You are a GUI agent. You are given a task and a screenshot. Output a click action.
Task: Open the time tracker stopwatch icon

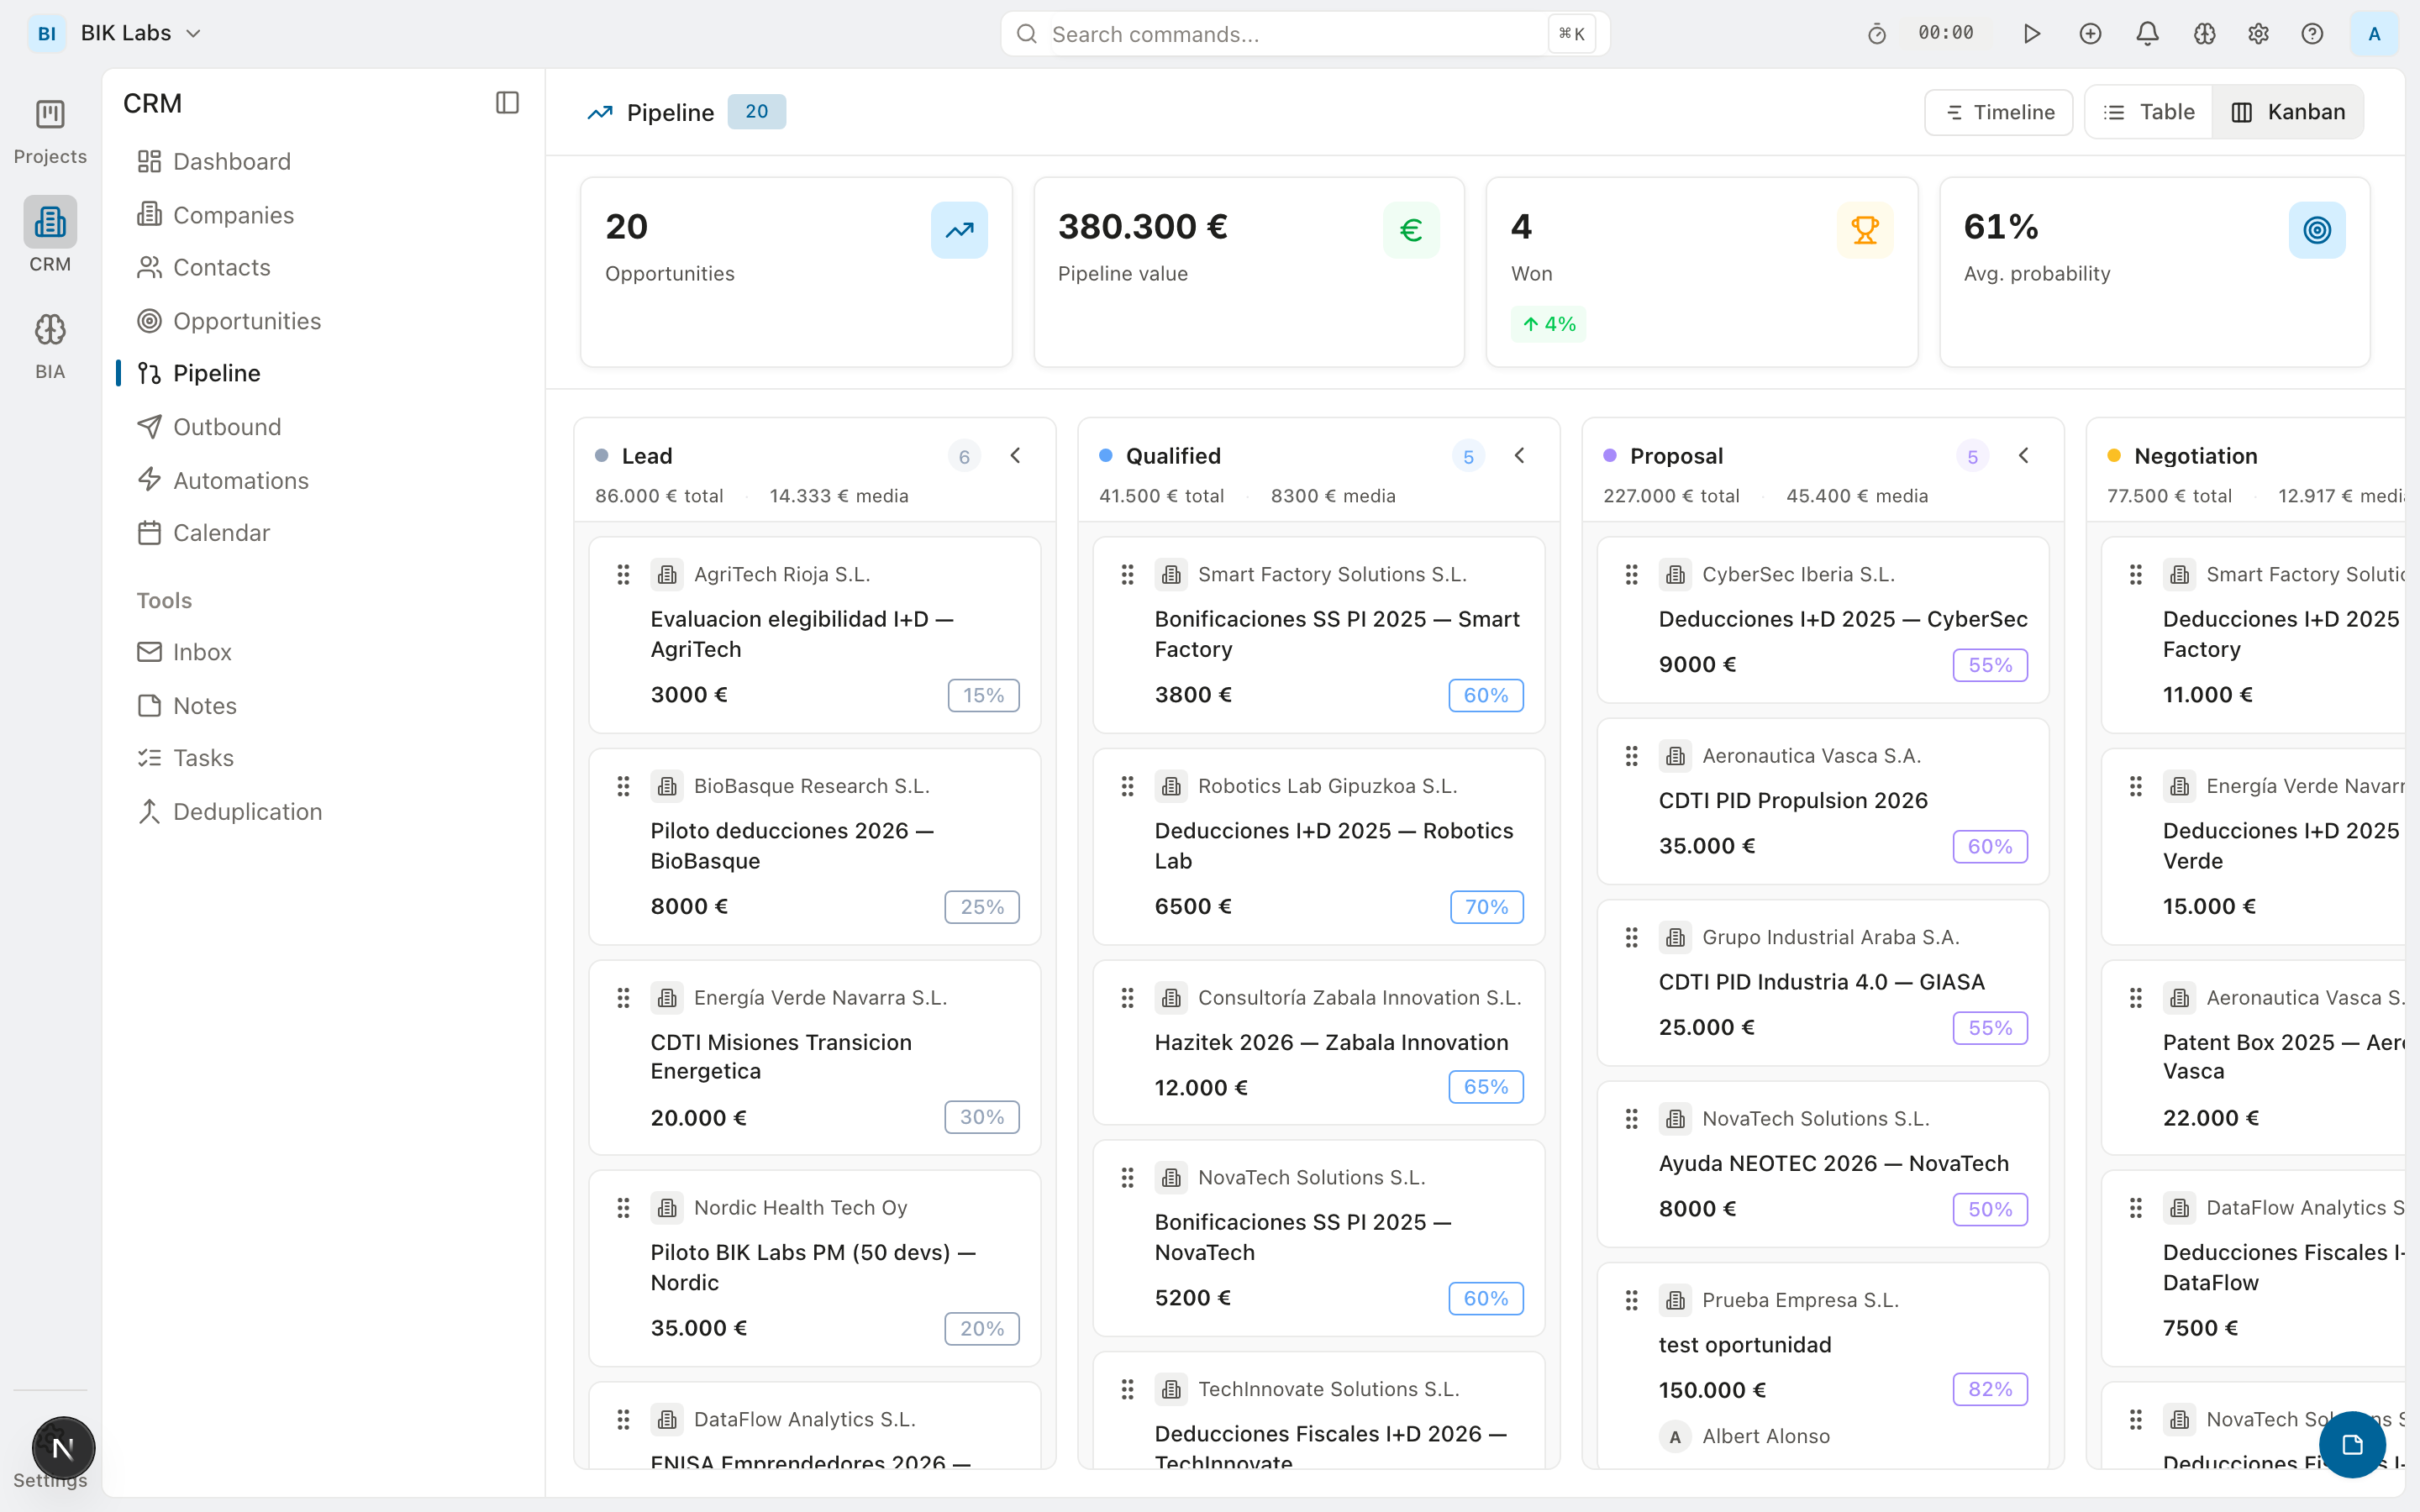coord(1876,33)
